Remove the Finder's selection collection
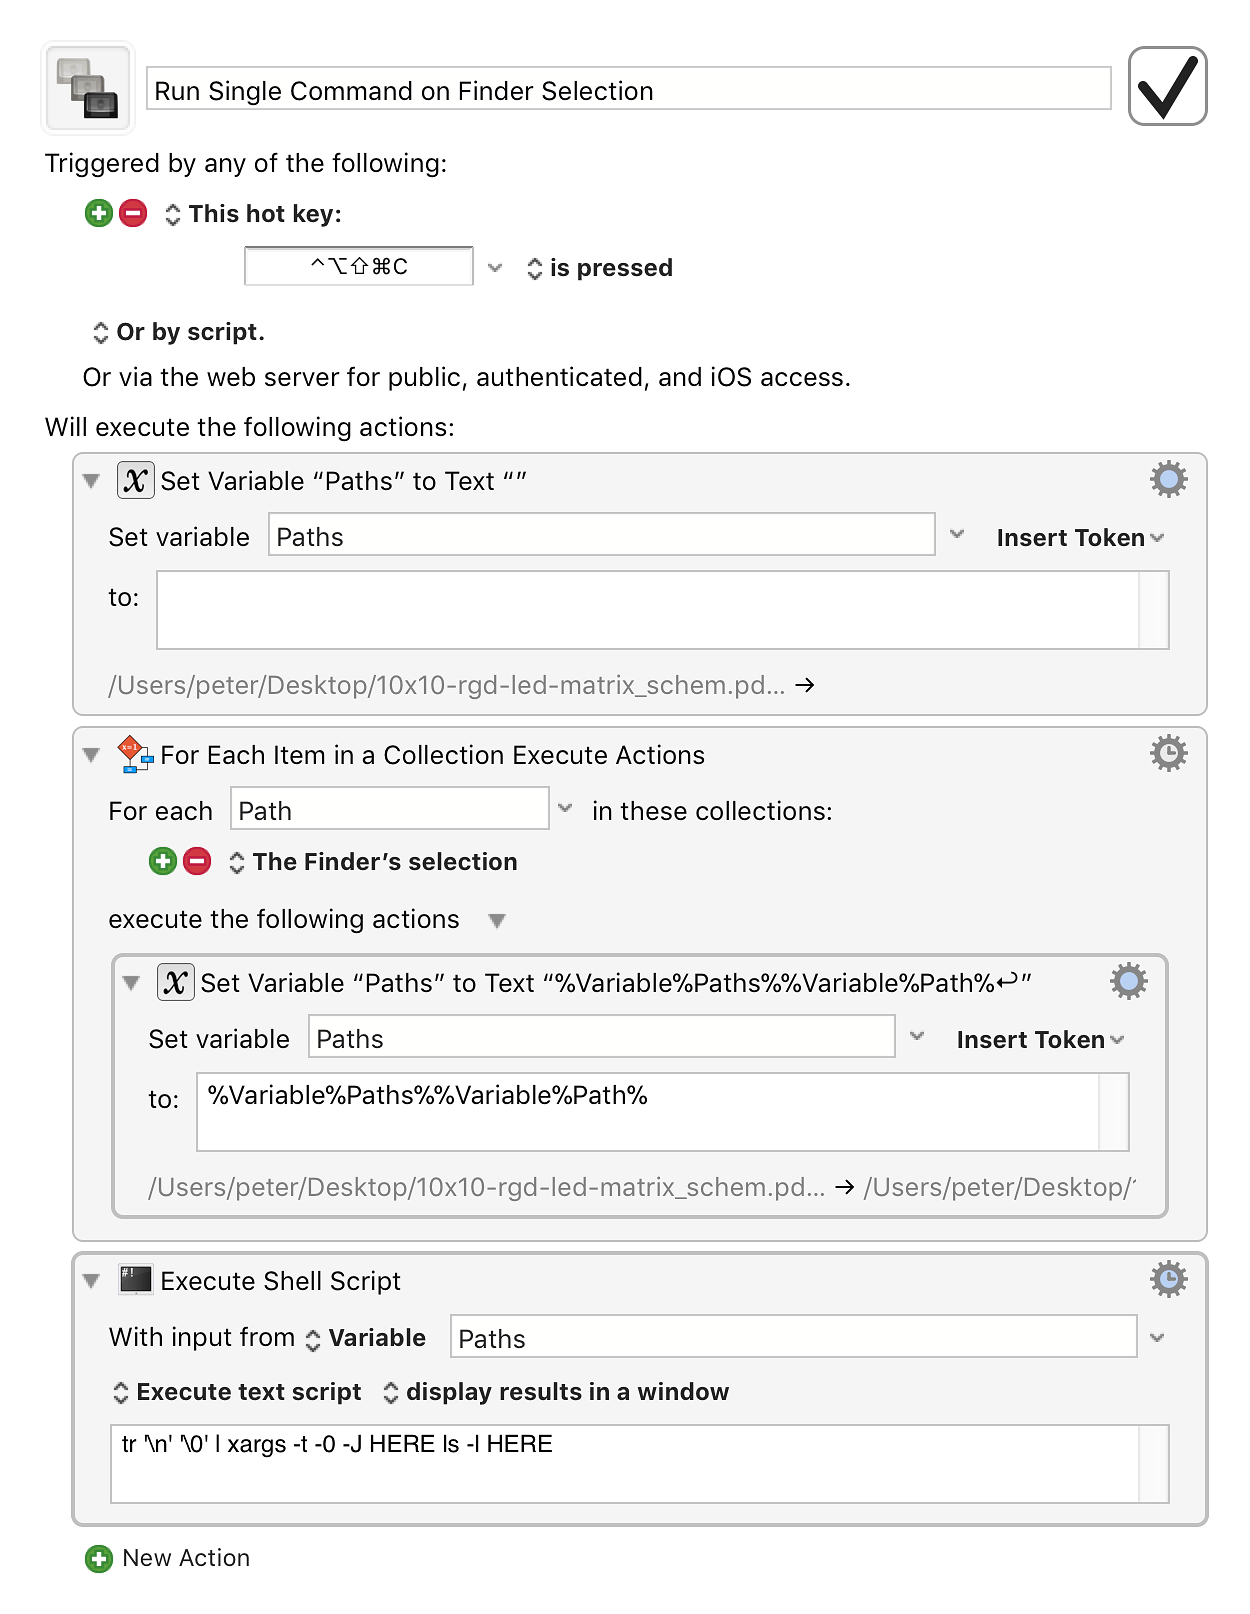 (x=197, y=861)
